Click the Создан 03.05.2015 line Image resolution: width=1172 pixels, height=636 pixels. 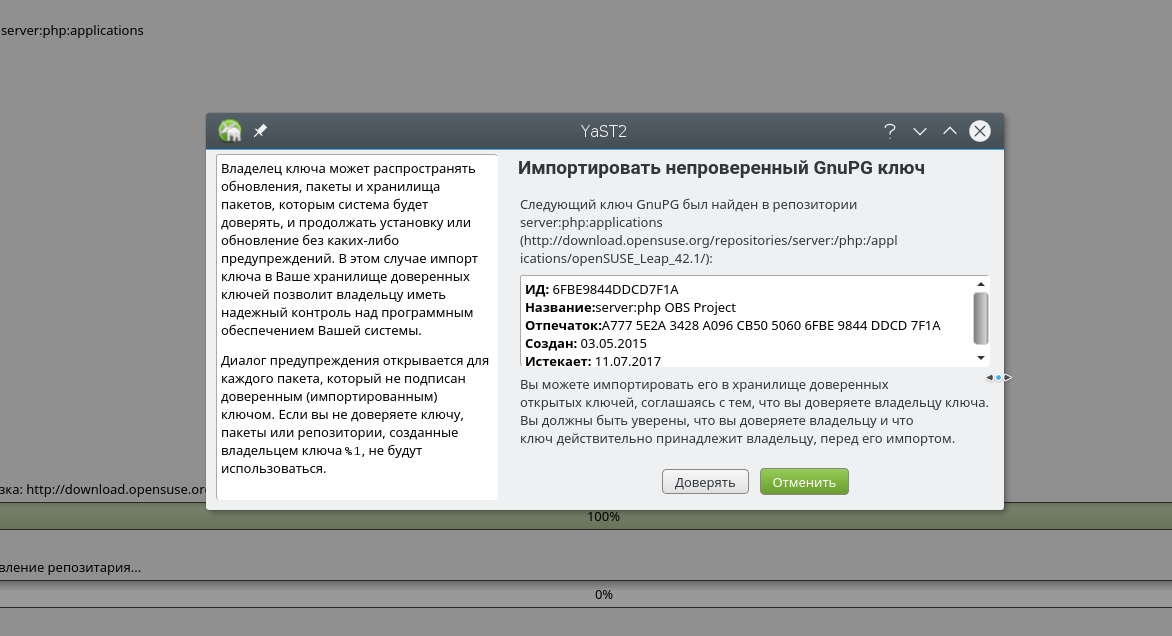coord(586,343)
